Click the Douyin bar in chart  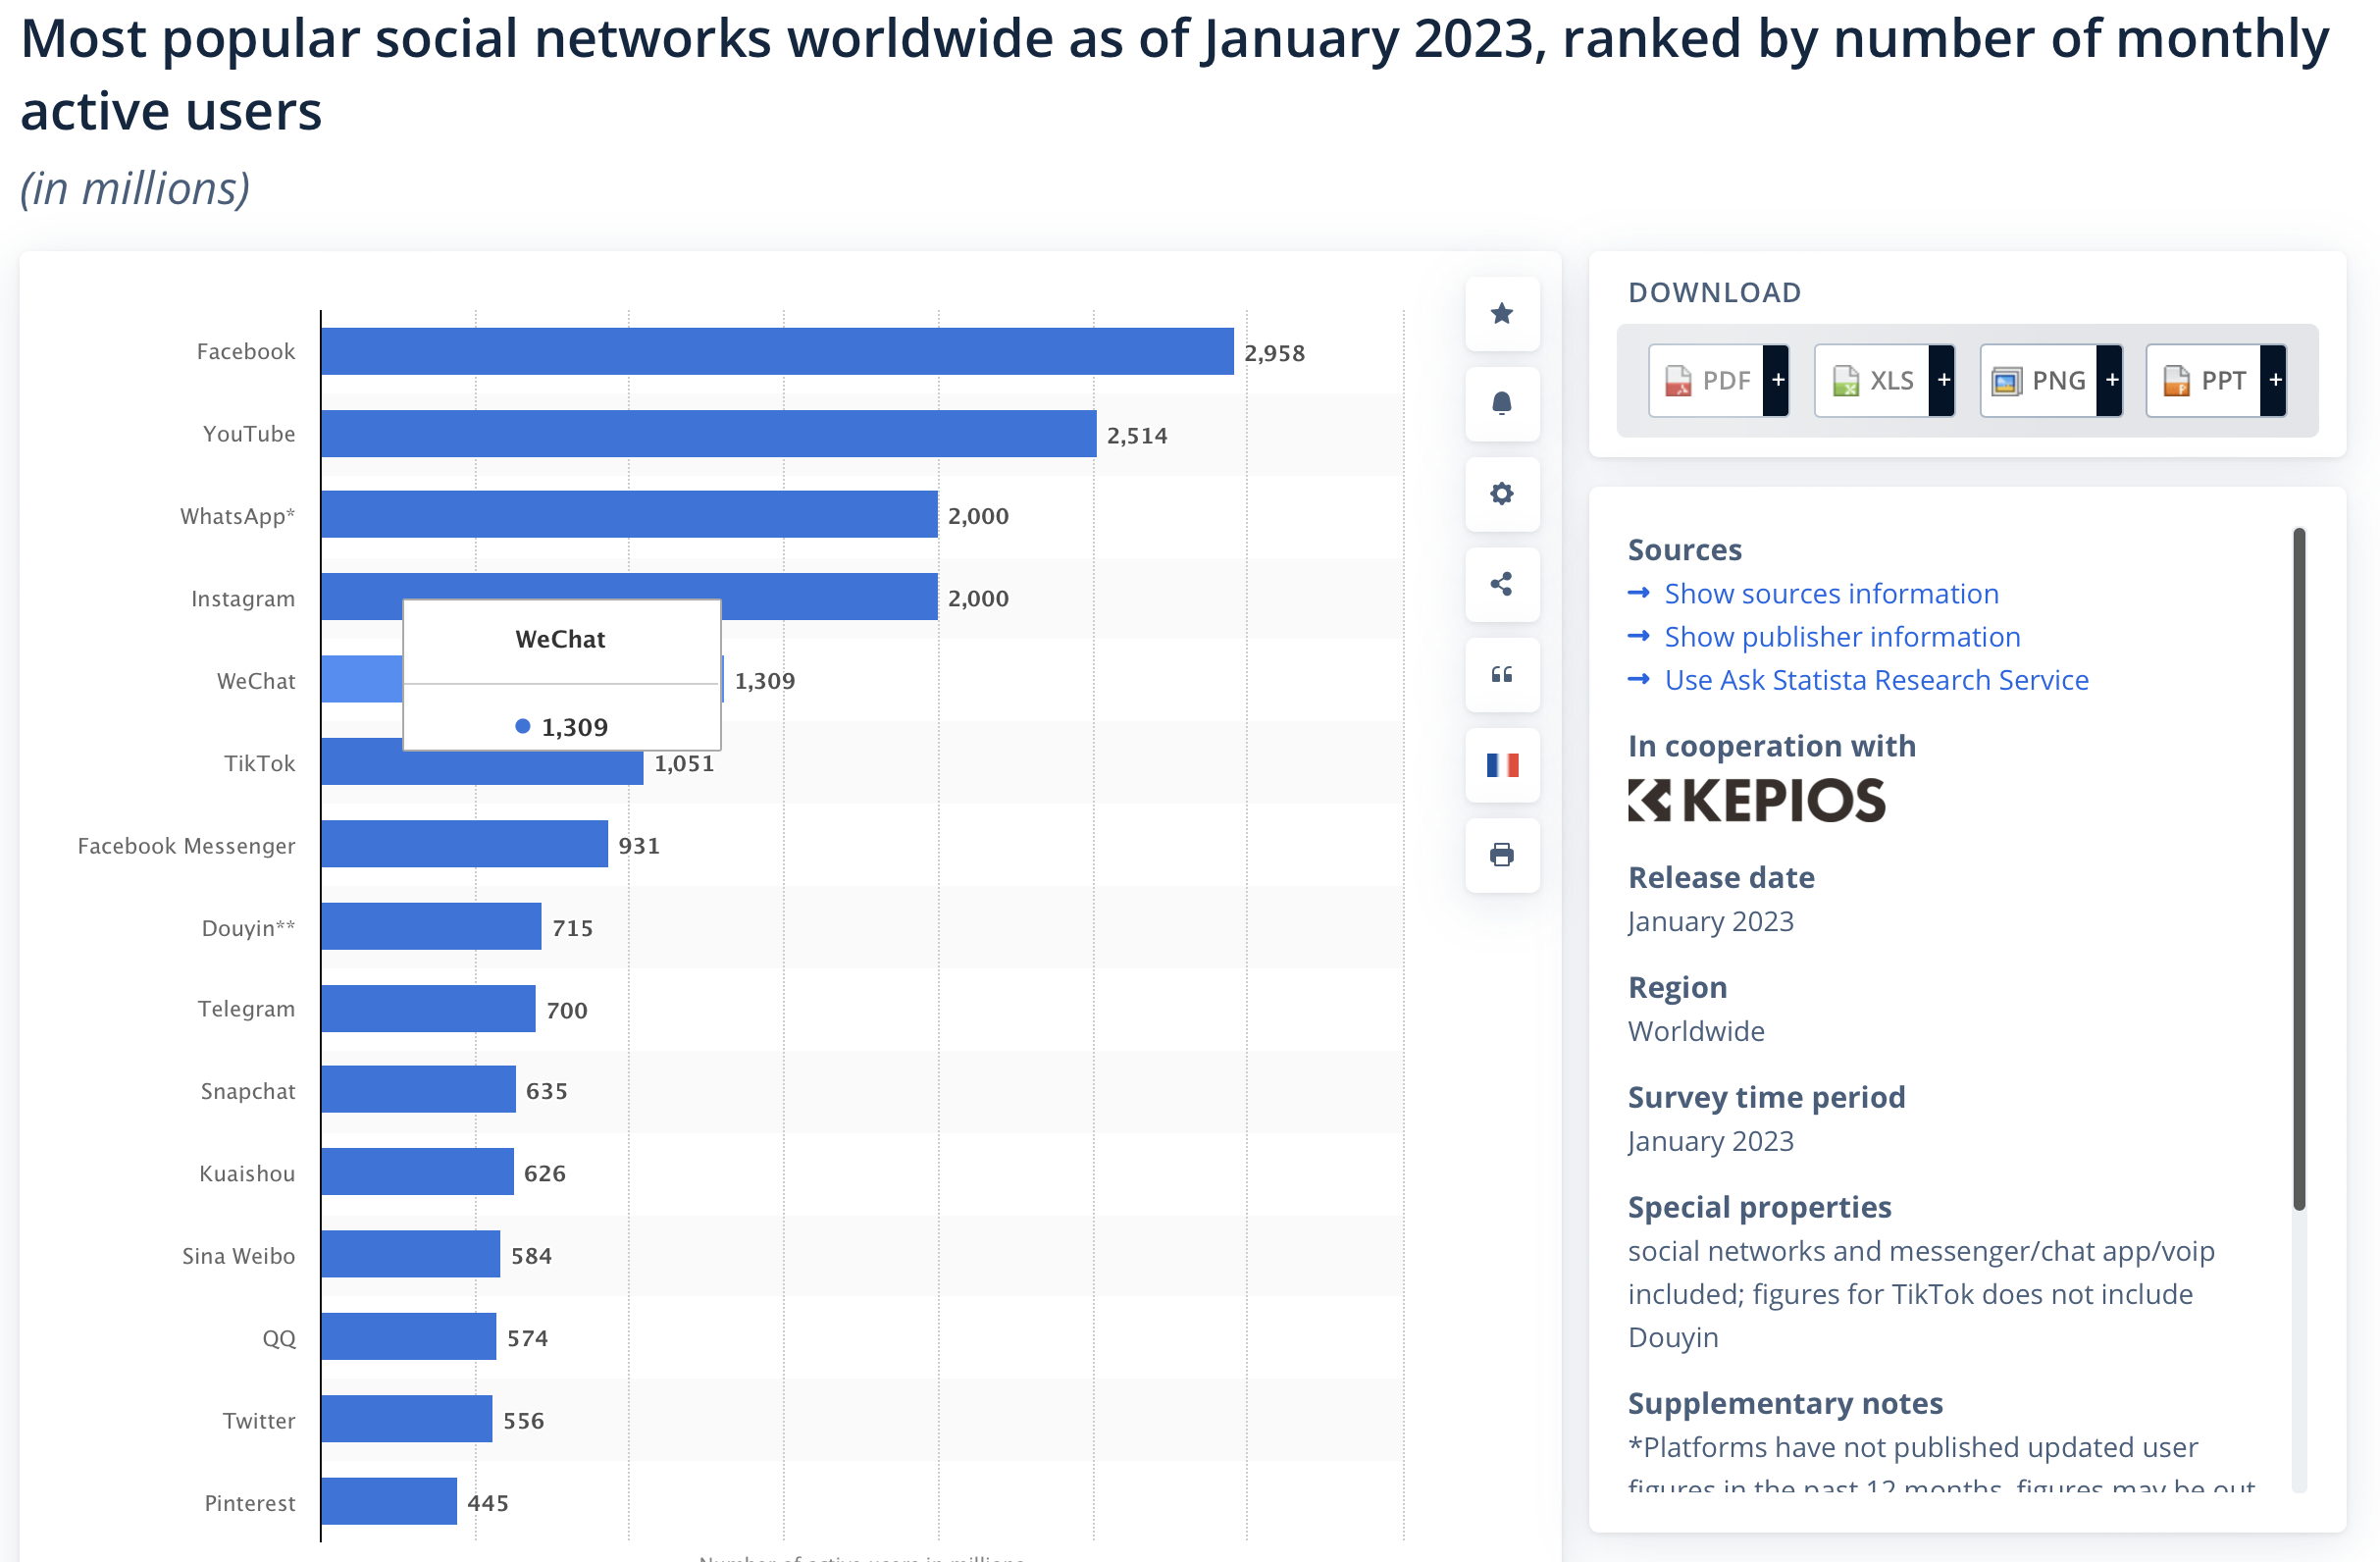coord(432,927)
